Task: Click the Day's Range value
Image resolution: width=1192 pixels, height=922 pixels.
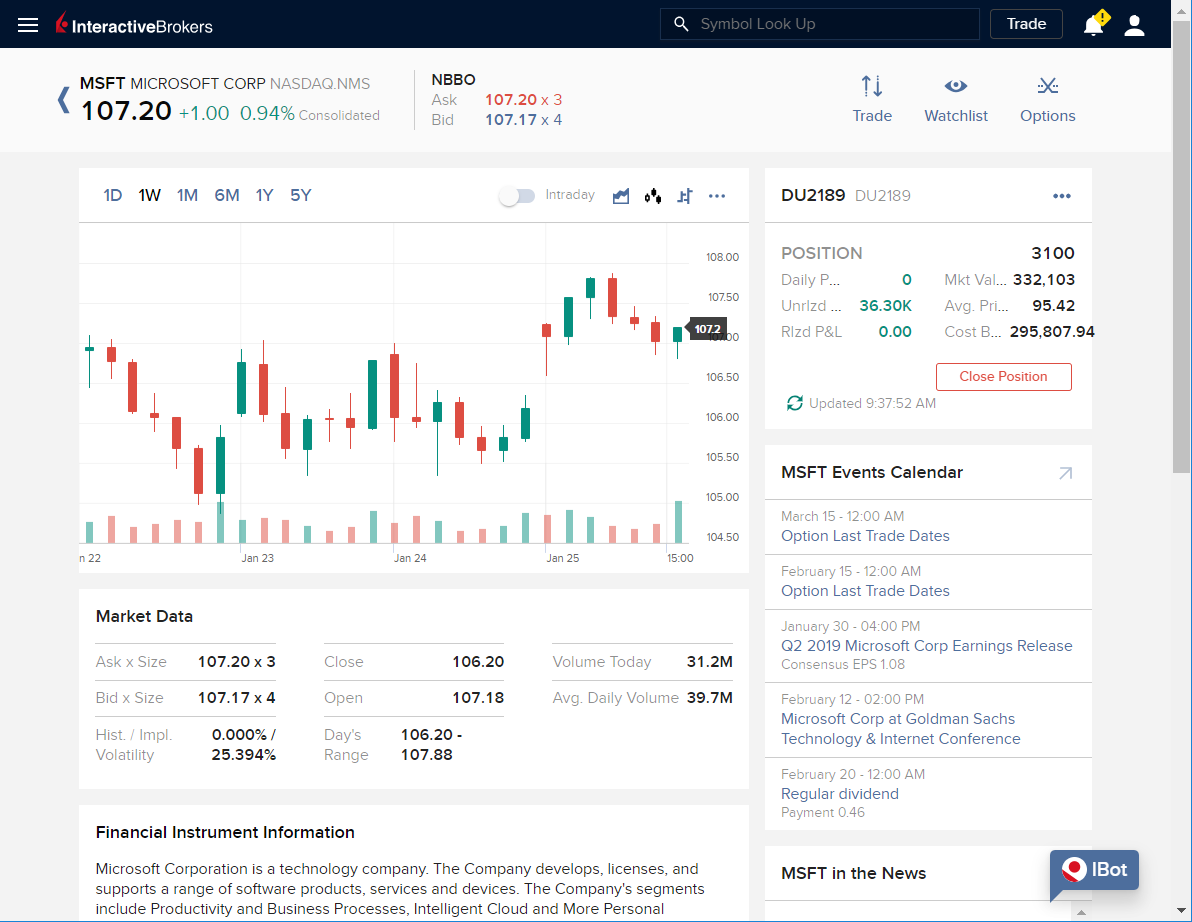Action: [x=431, y=745]
